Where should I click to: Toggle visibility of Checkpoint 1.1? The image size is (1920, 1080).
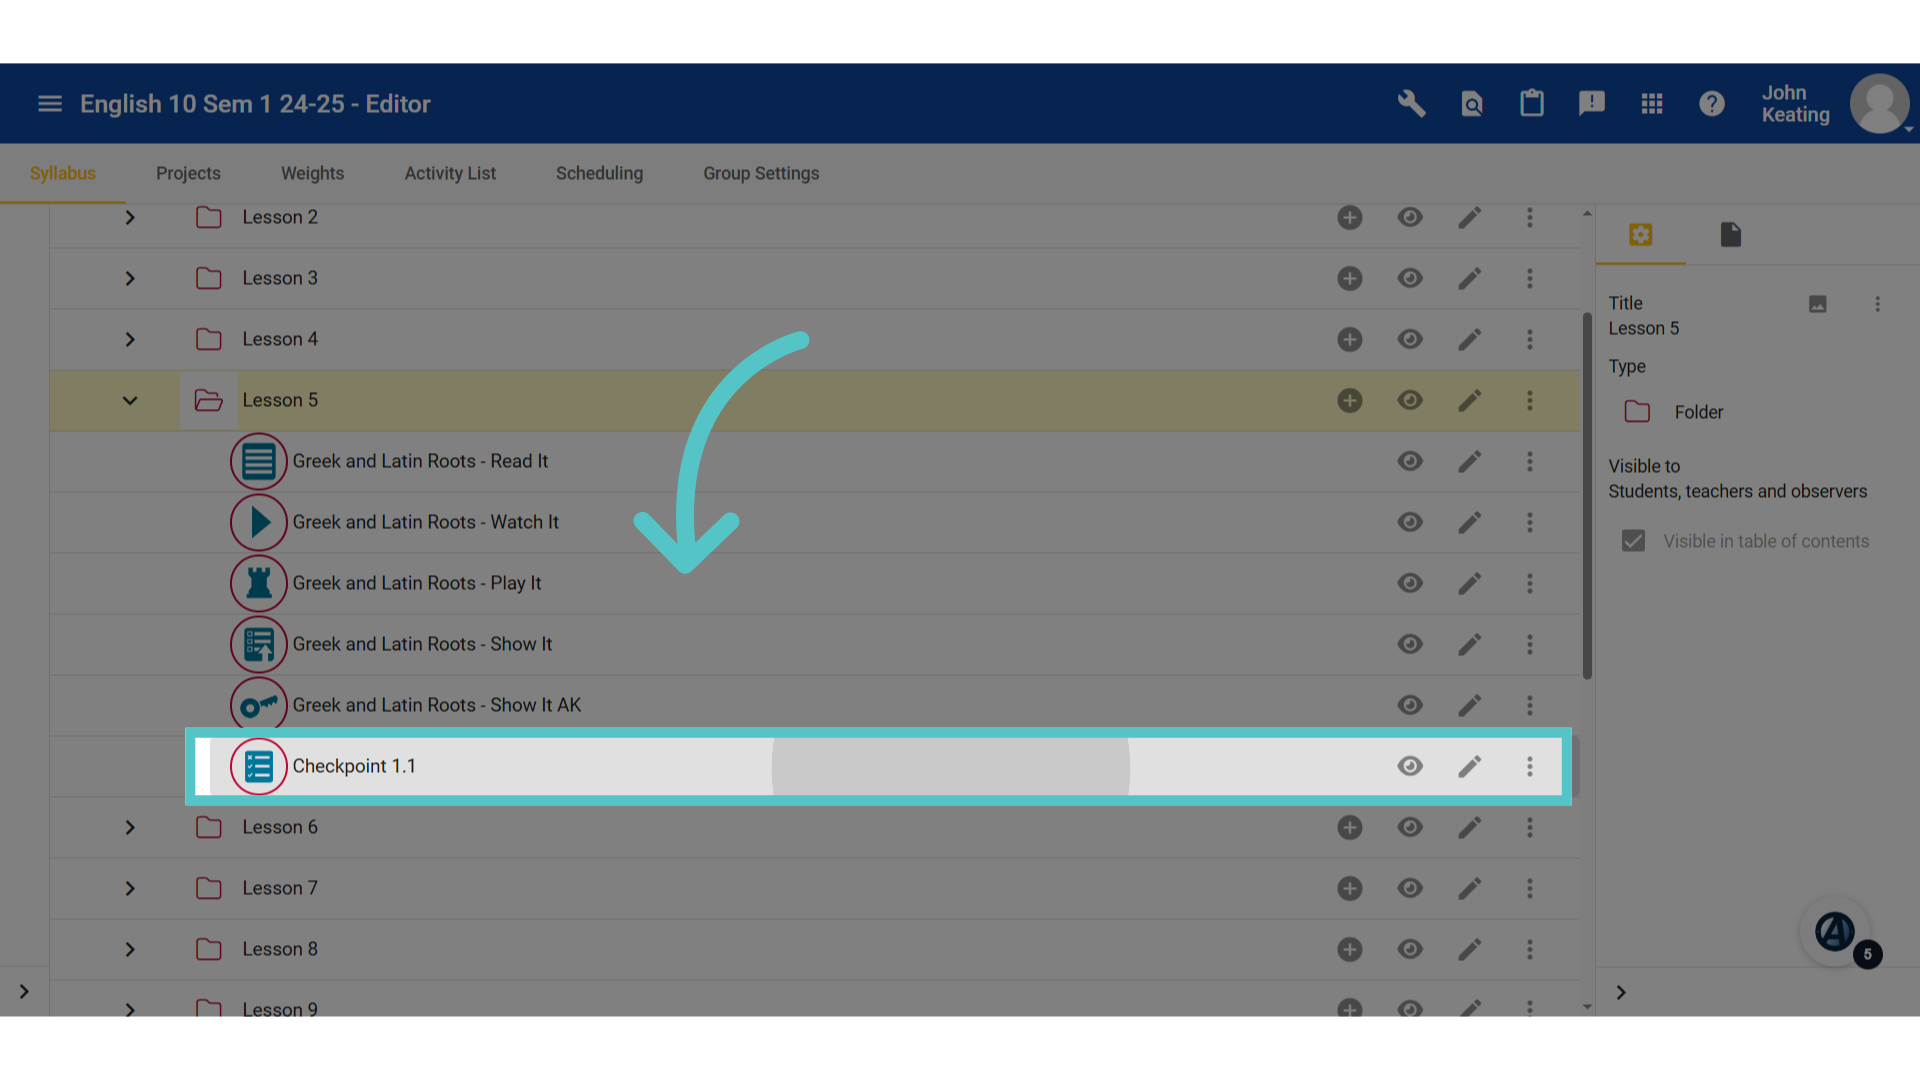click(x=1410, y=766)
